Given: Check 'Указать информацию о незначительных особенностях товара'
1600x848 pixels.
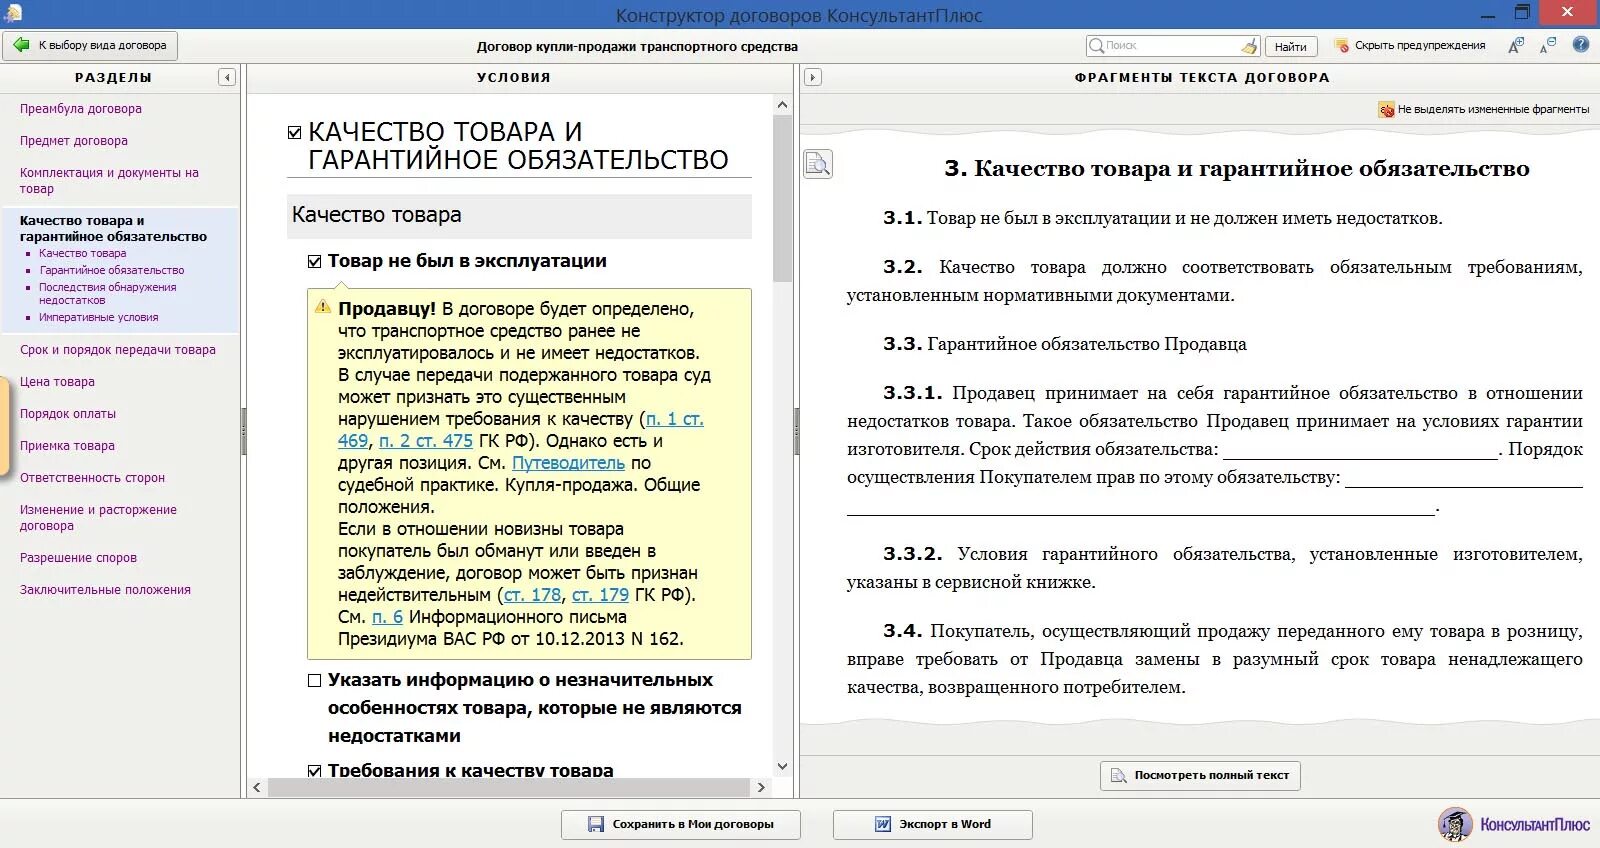Looking at the screenshot, I should 315,680.
